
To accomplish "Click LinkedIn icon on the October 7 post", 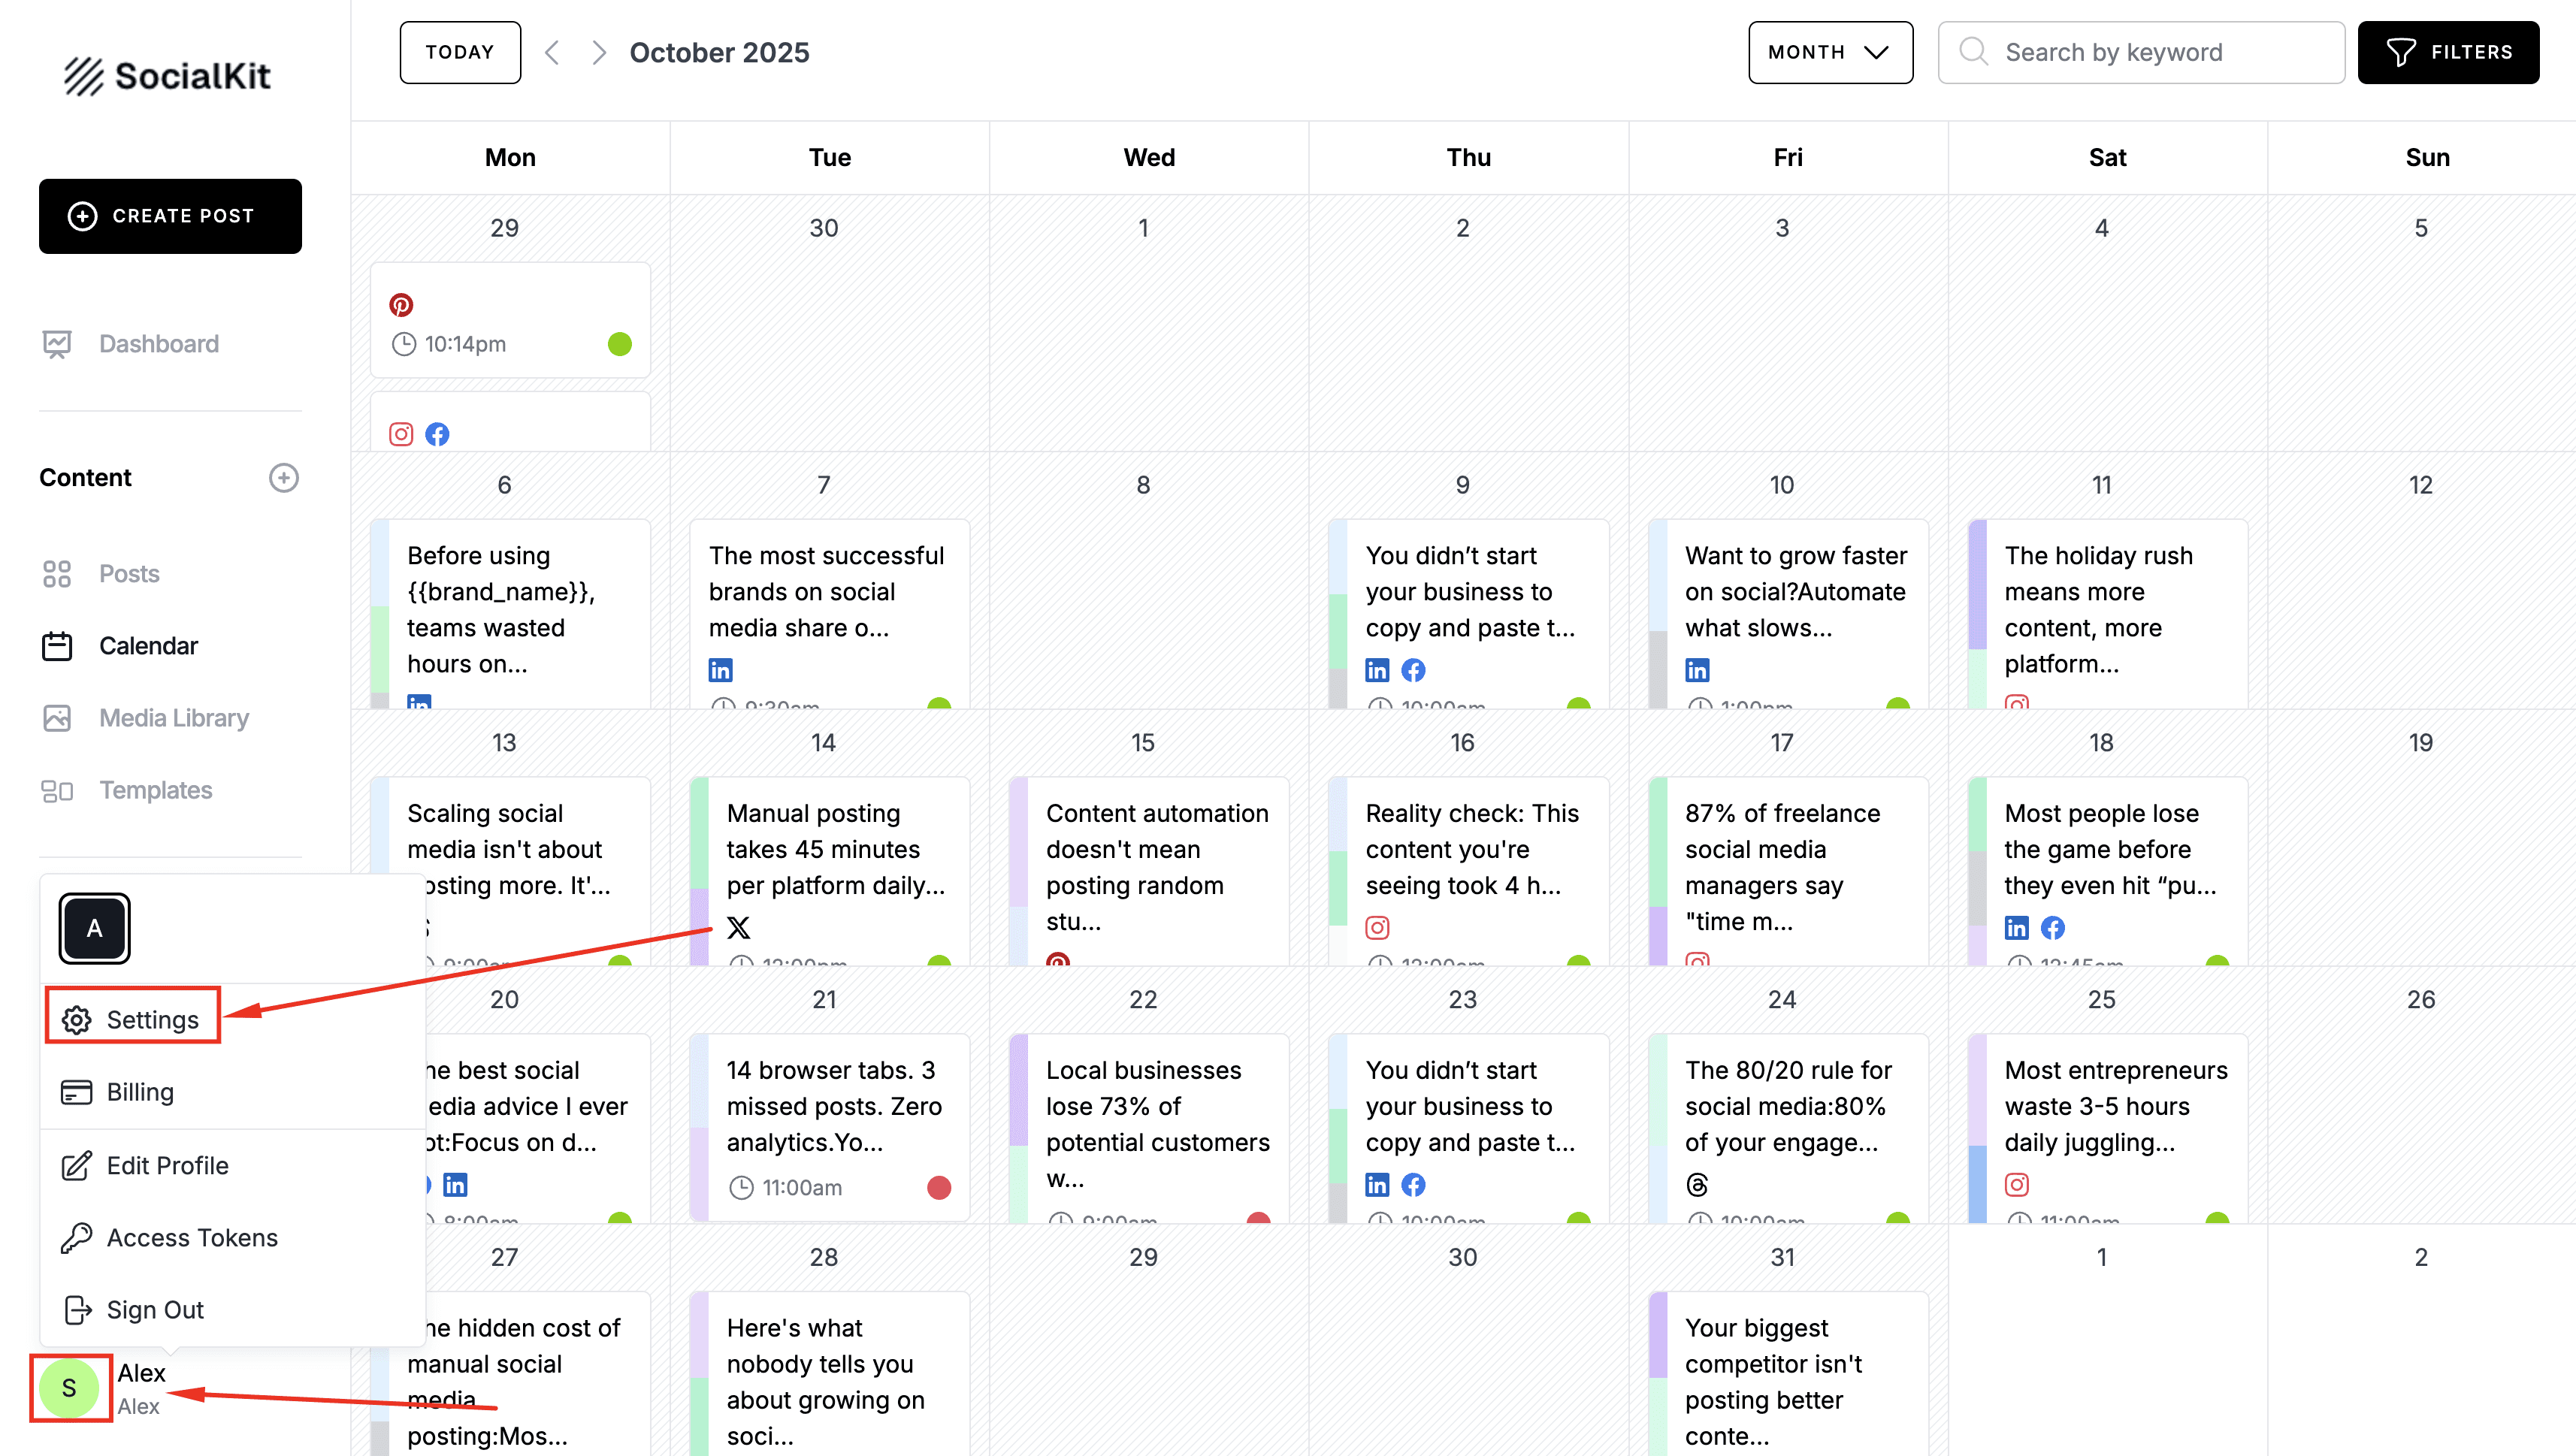I will 721,670.
